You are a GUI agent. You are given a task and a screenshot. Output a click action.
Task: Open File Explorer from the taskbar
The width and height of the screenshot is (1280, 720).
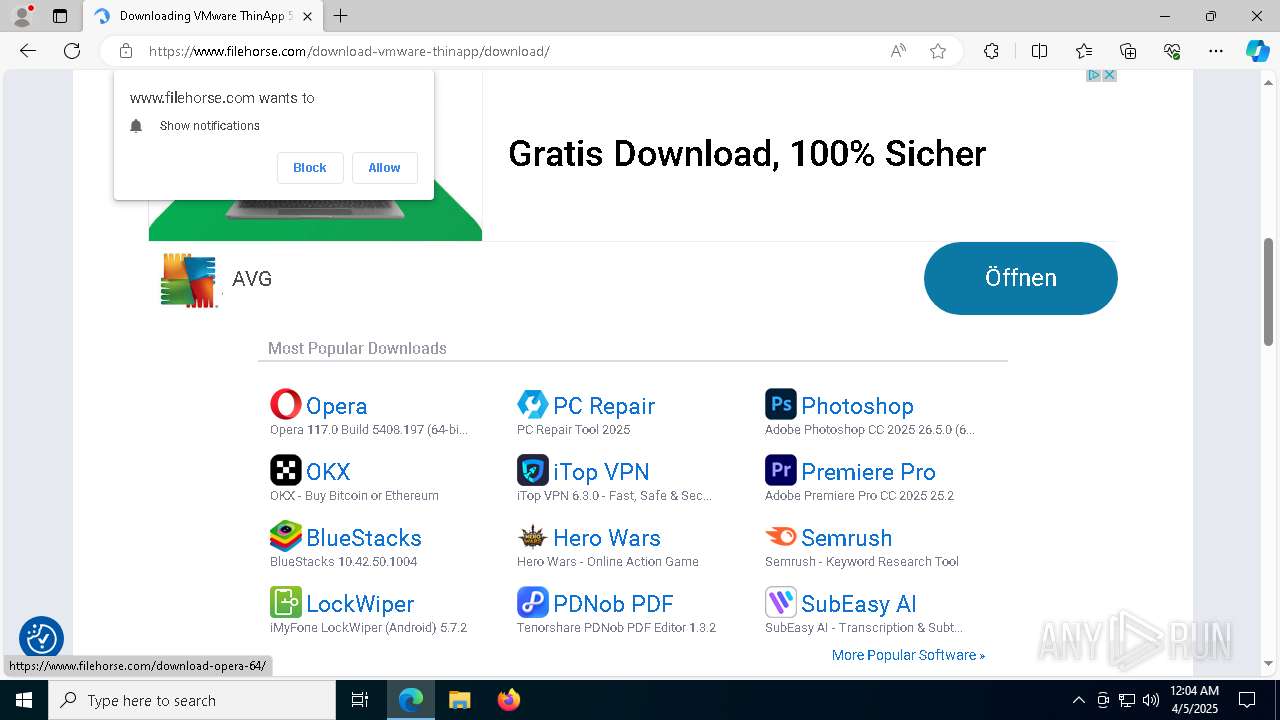[x=459, y=700]
